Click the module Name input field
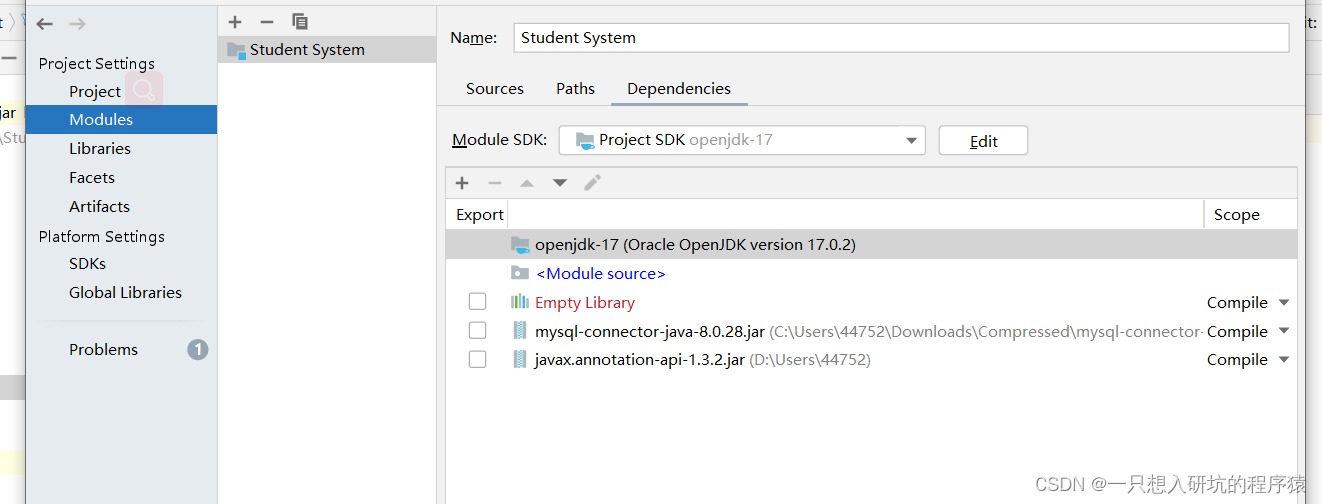This screenshot has height=504, width=1322. (901, 37)
